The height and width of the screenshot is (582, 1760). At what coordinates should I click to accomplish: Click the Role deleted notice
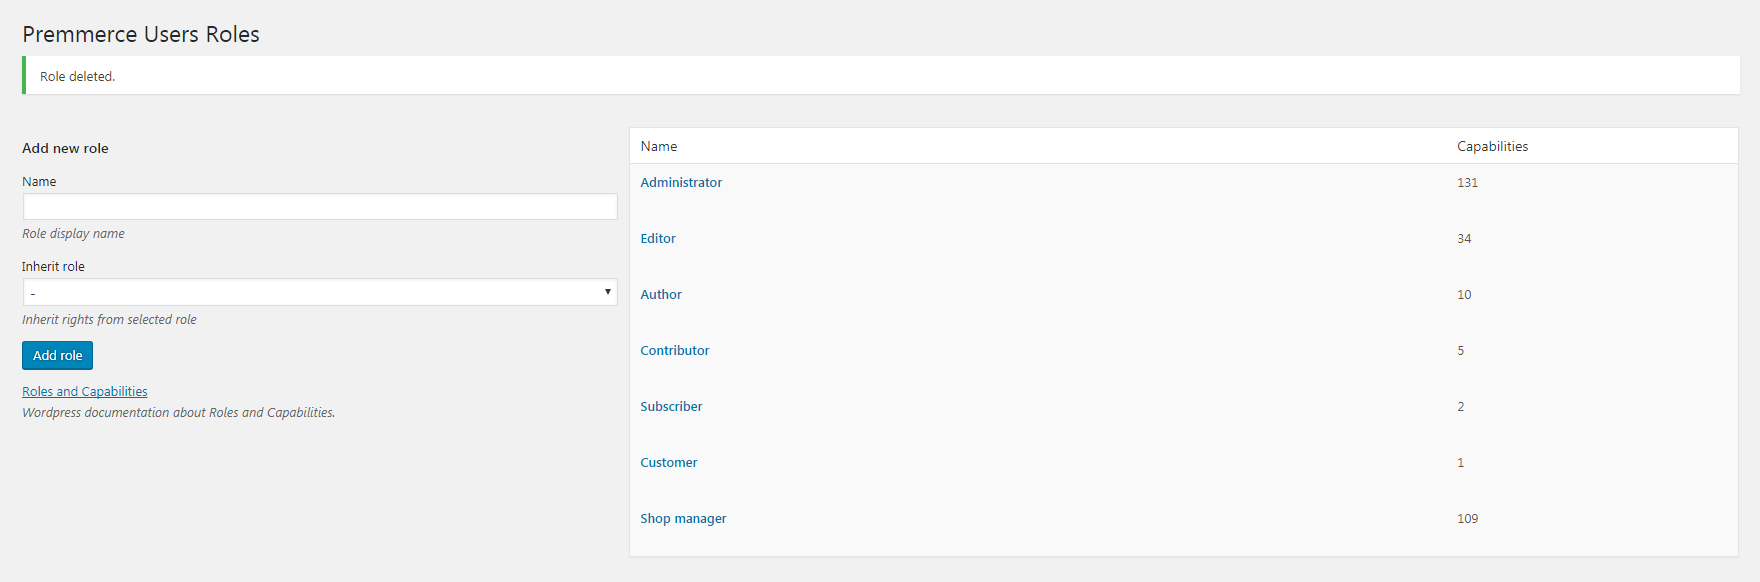point(881,76)
